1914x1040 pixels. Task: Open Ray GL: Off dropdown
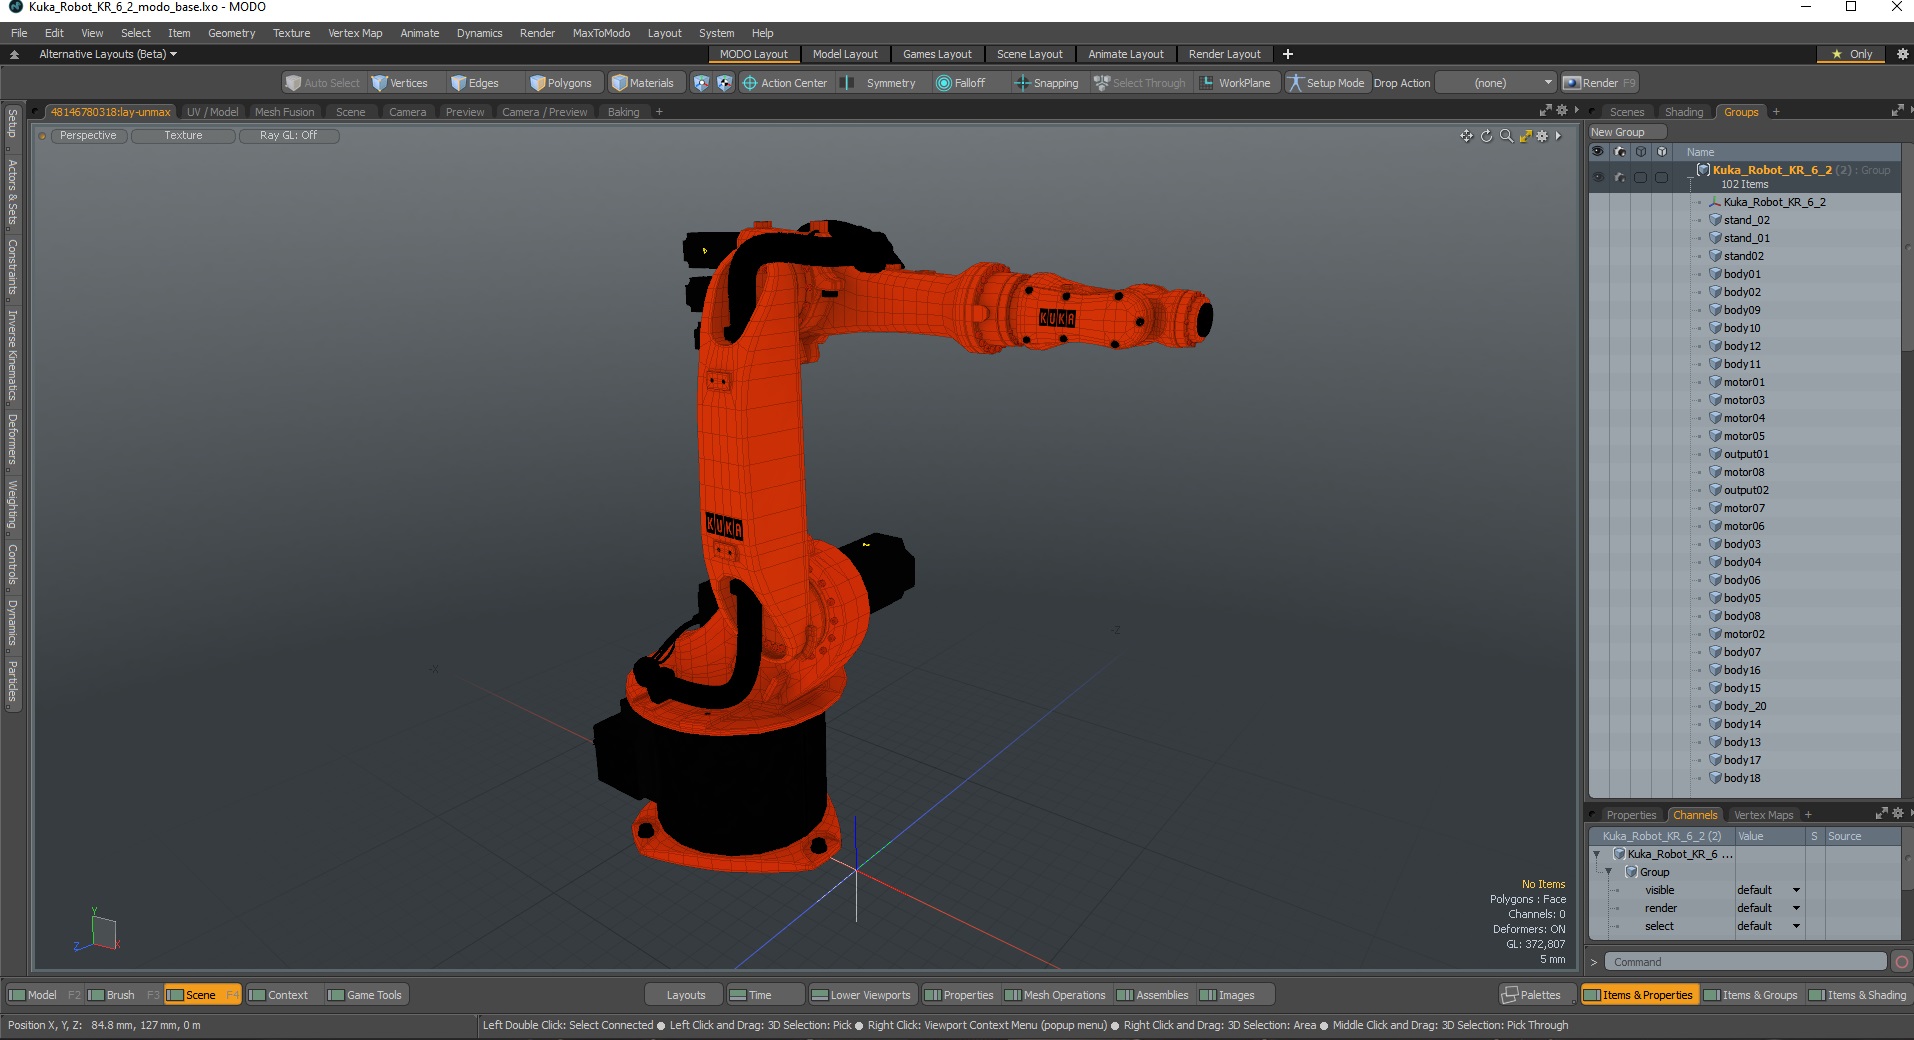coord(289,136)
